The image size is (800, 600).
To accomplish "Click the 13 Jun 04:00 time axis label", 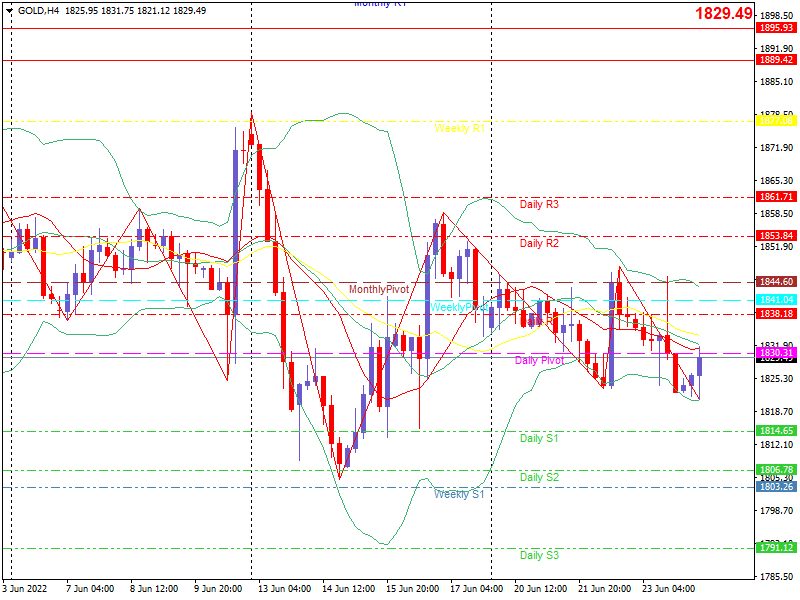I will 284,589.
